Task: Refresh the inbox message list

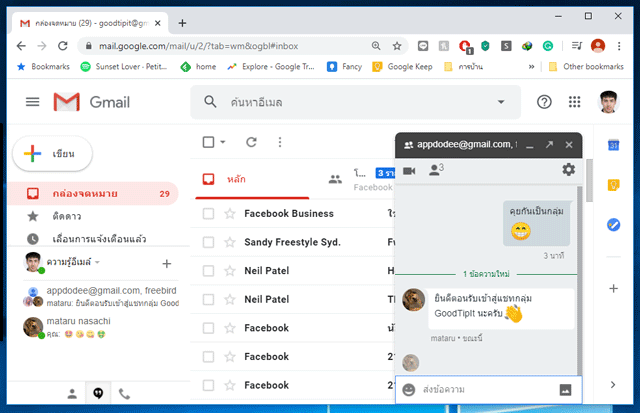Action: click(251, 142)
